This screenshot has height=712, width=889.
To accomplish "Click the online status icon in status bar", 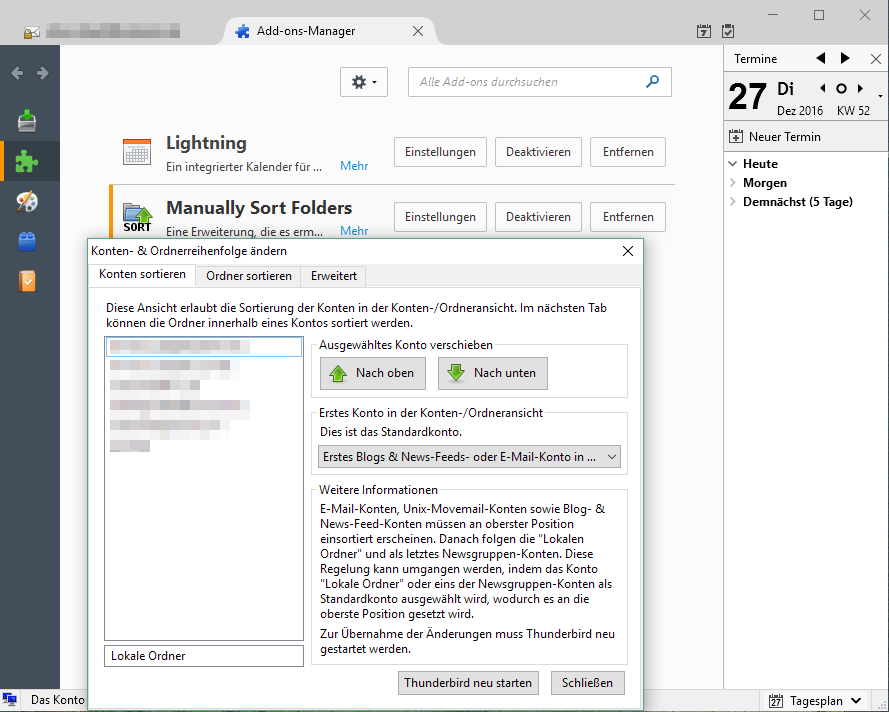I will [x=10, y=700].
